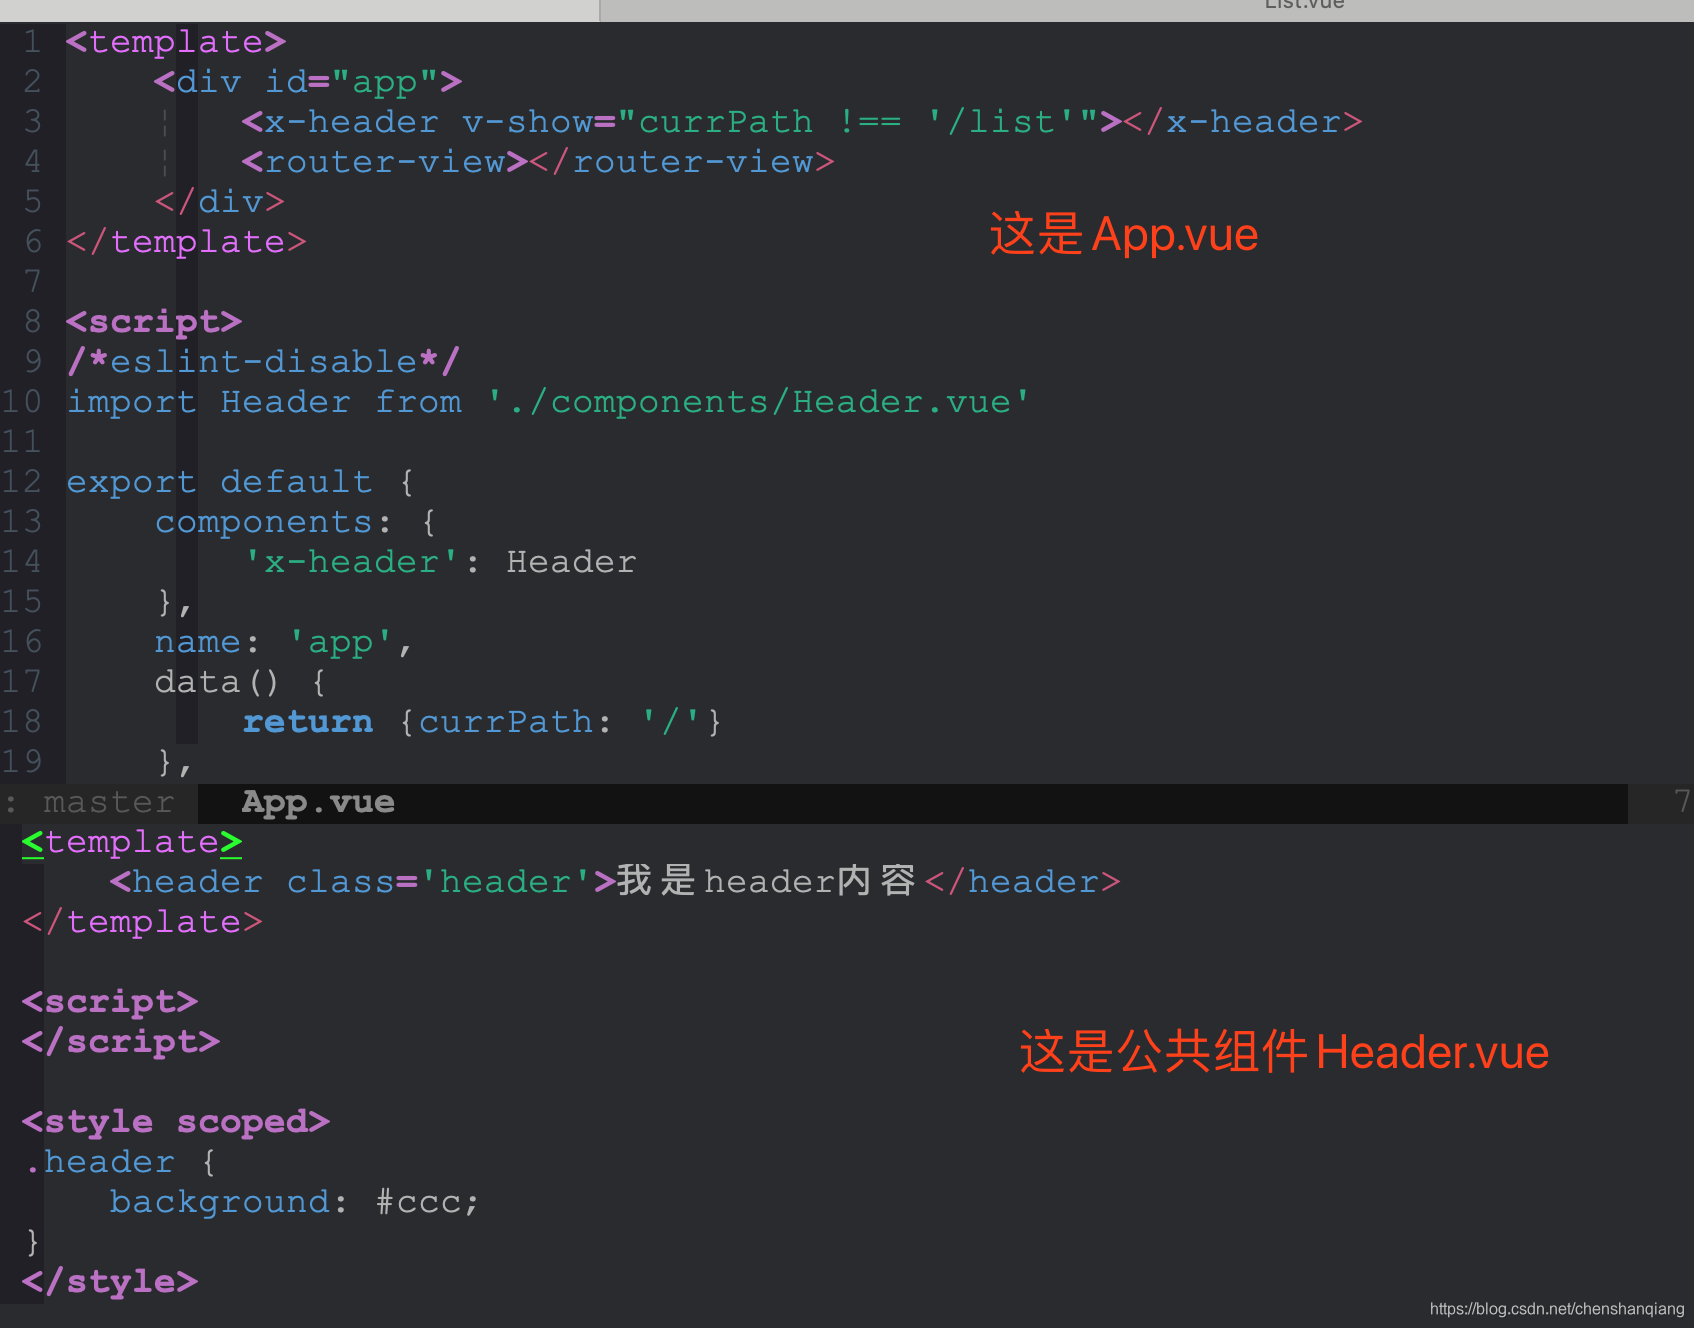
Task: Click <script> tag in Header.vue pane
Action: click(x=110, y=1002)
